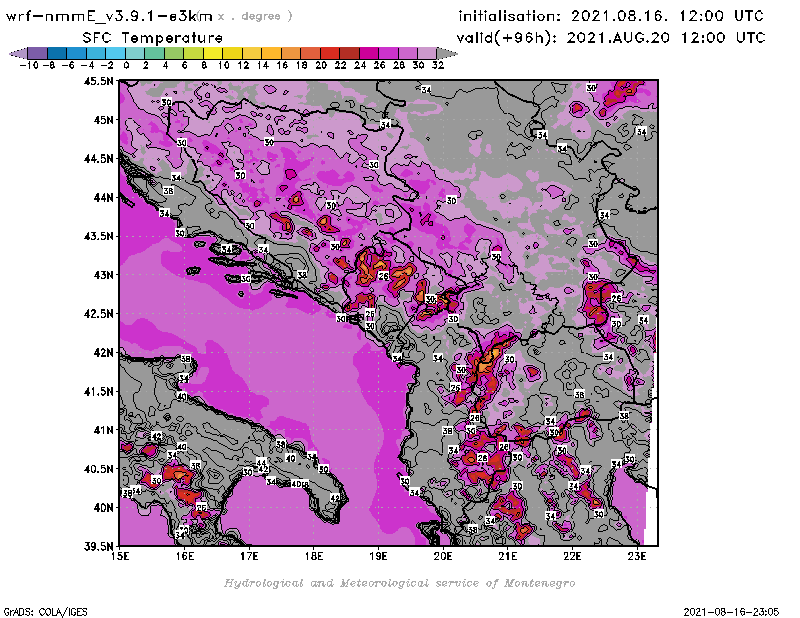Select the '20E' longitude label
800x618 pixels.
[x=443, y=556]
